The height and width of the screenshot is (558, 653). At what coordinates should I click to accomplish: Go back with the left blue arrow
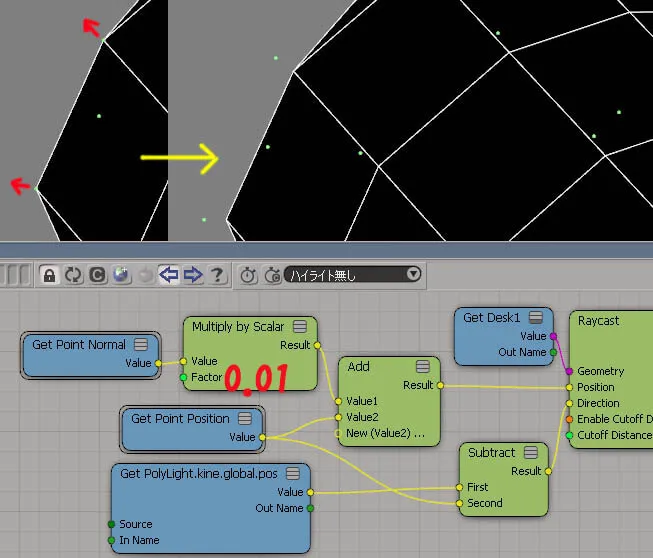169,275
